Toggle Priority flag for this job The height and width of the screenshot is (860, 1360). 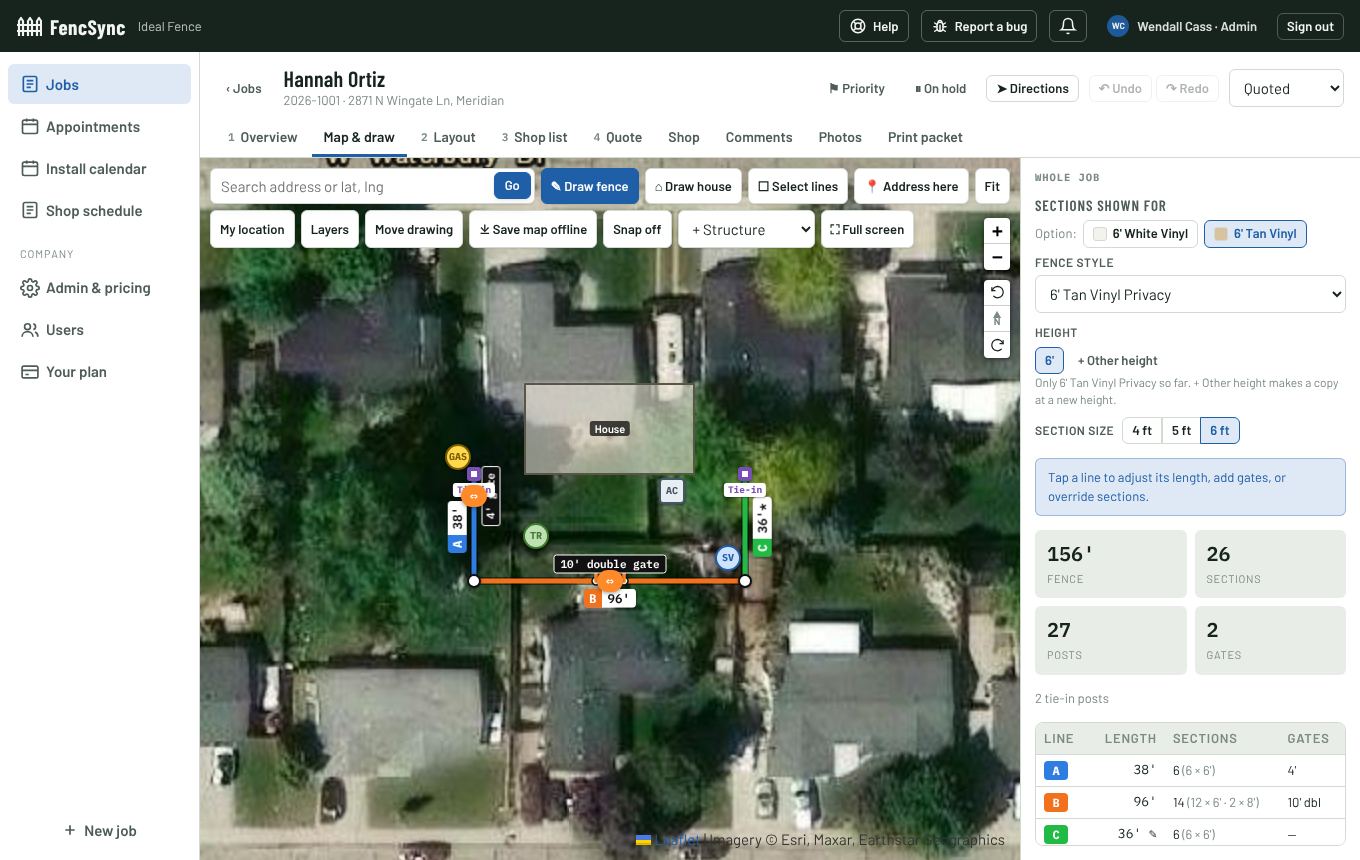click(x=857, y=88)
